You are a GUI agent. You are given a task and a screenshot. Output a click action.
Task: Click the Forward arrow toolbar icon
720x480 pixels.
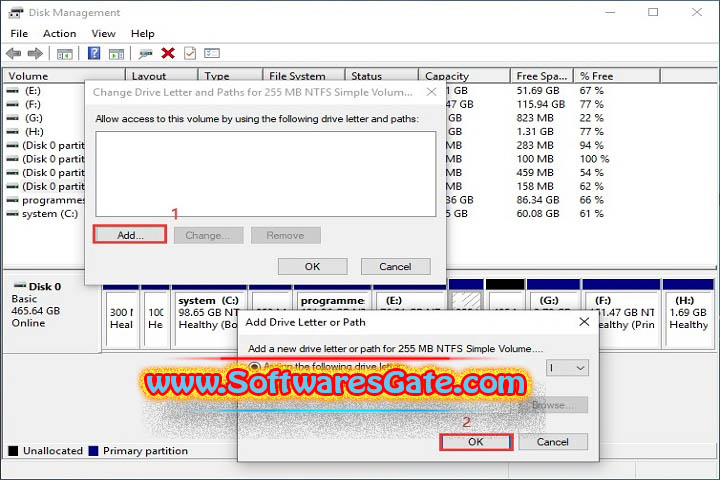point(35,53)
